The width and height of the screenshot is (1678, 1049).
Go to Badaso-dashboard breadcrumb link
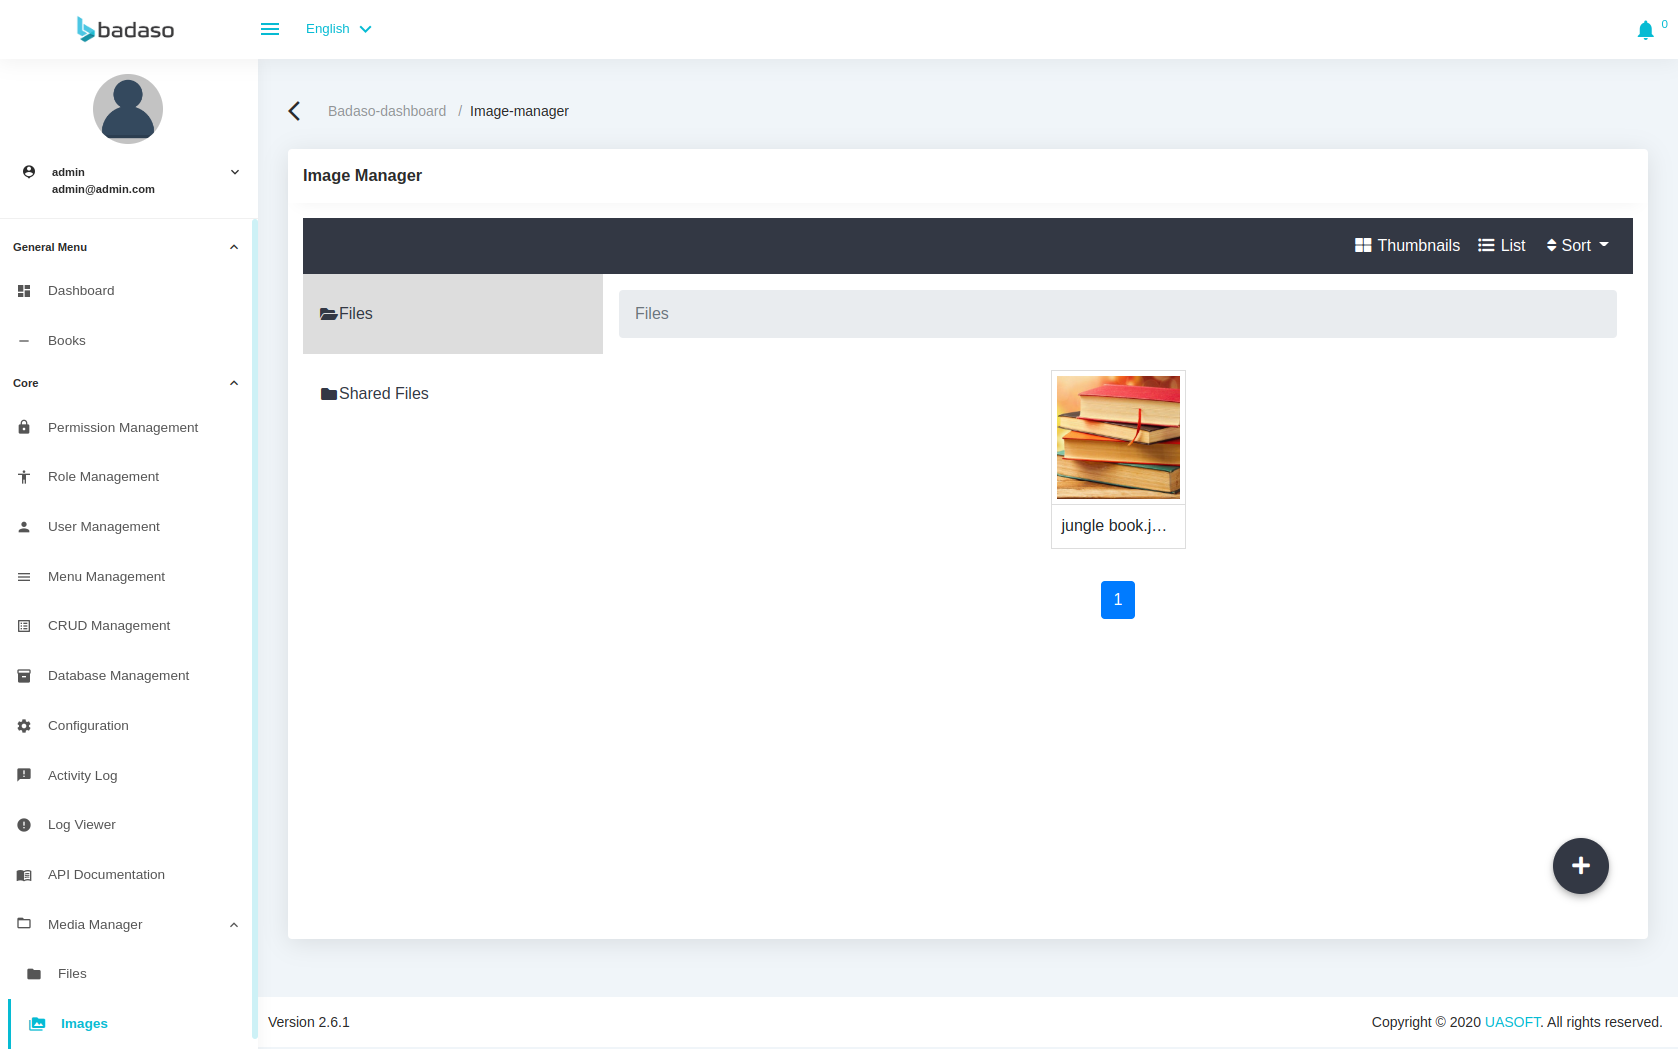[x=387, y=111]
